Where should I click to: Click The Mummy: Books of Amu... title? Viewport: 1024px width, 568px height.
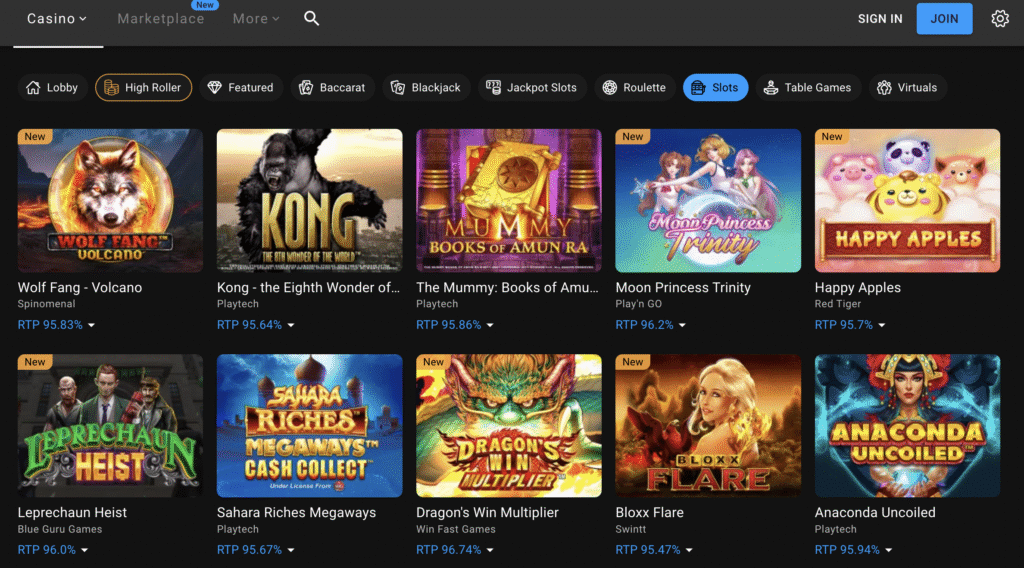pos(507,287)
